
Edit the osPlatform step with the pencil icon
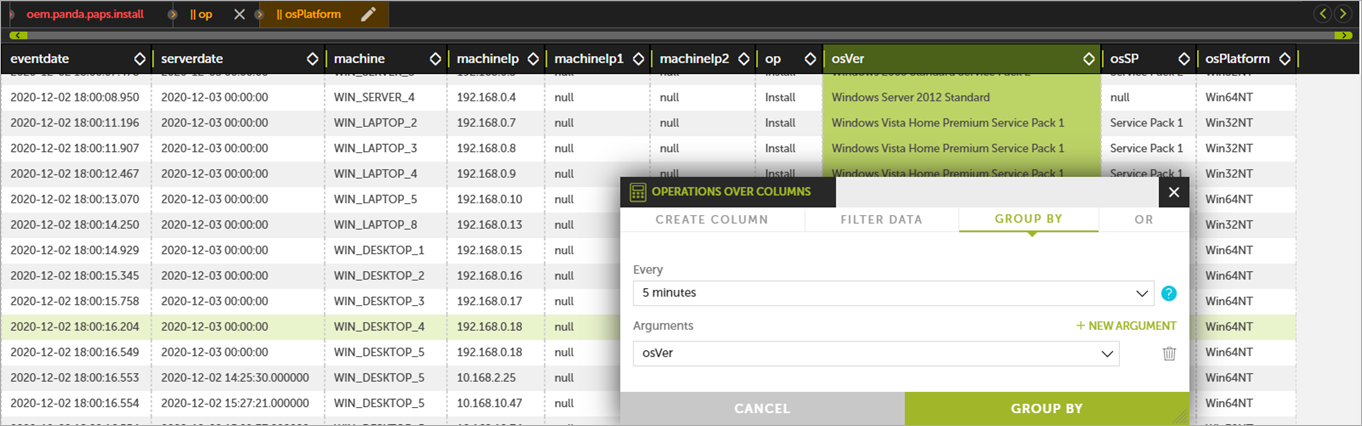pos(369,14)
